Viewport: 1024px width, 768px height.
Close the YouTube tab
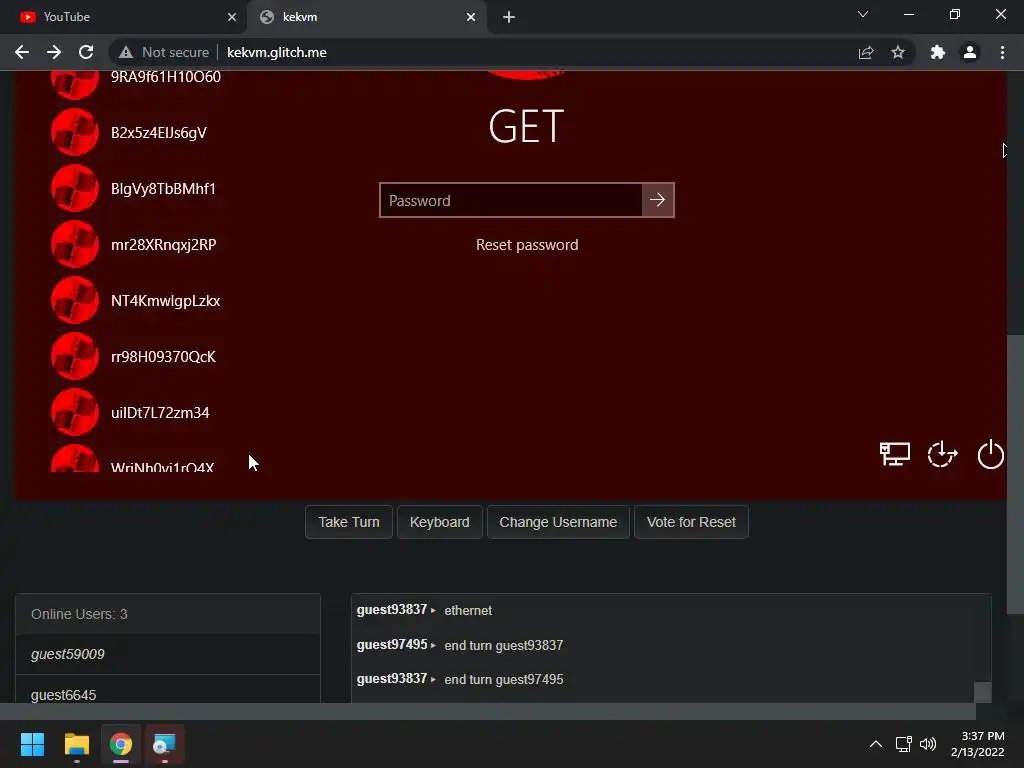click(x=232, y=17)
